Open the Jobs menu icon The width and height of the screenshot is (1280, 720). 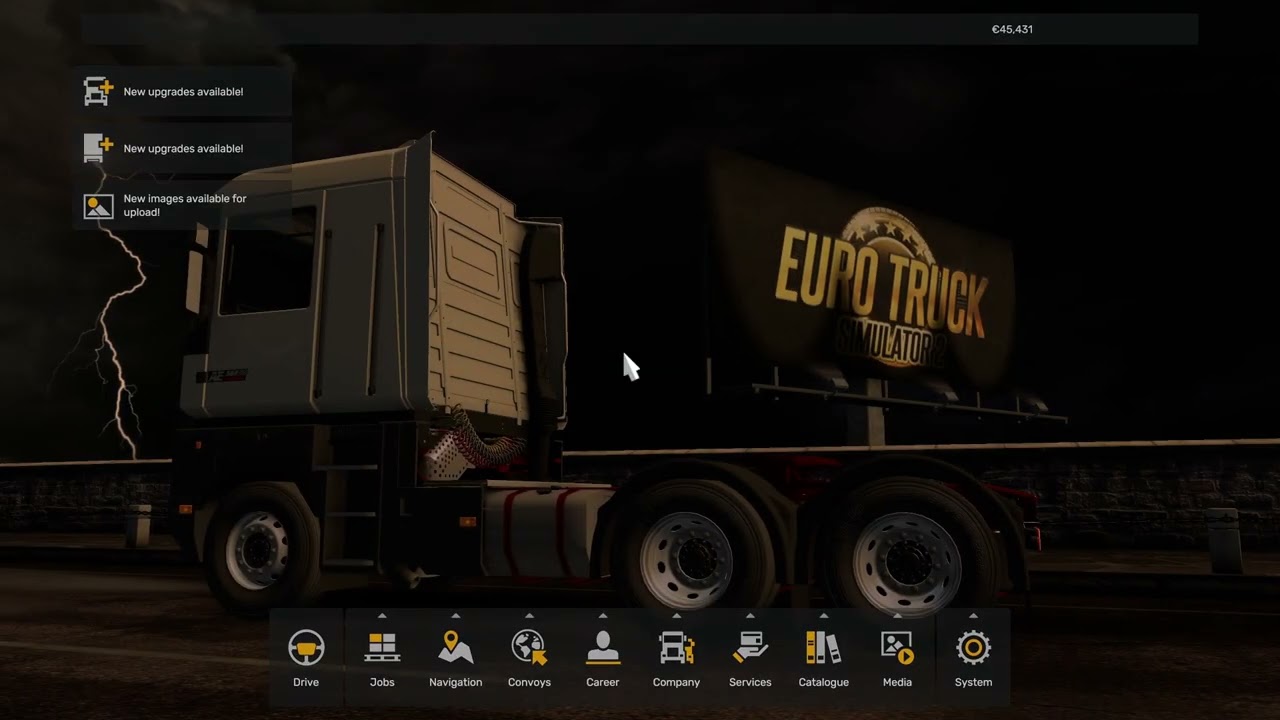point(382,648)
